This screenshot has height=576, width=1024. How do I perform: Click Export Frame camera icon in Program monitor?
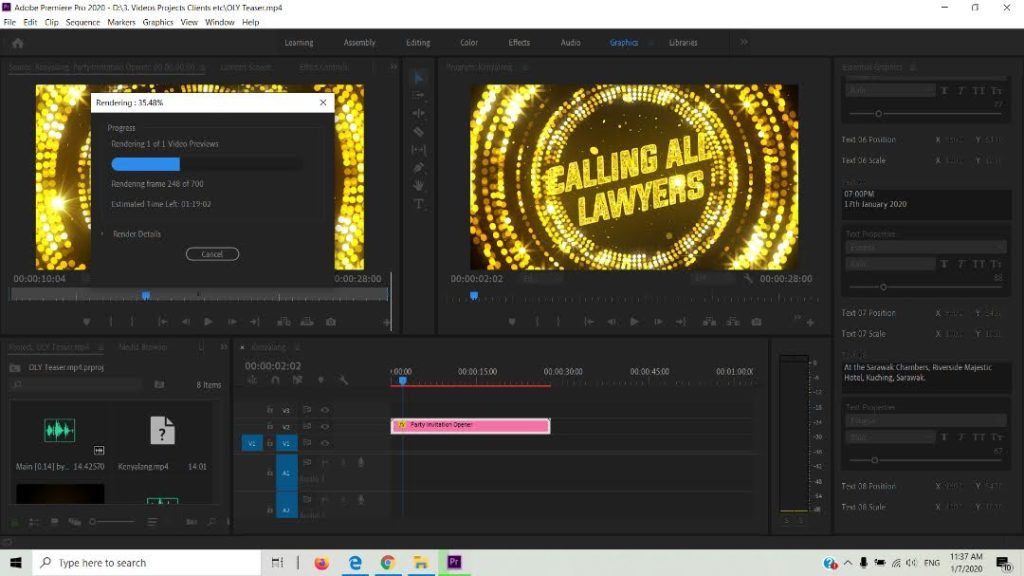coord(757,322)
